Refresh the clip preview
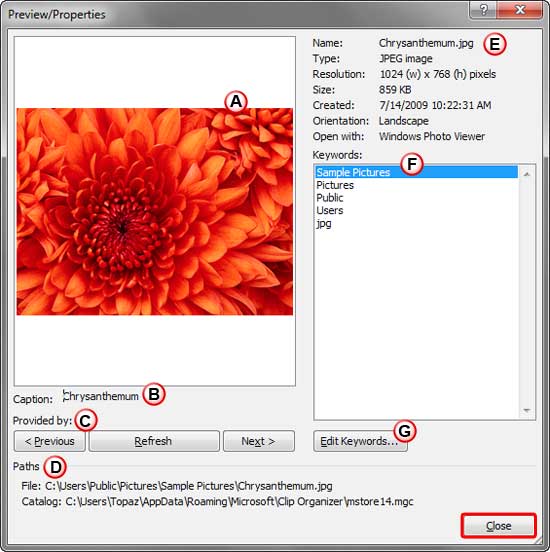 [154, 441]
